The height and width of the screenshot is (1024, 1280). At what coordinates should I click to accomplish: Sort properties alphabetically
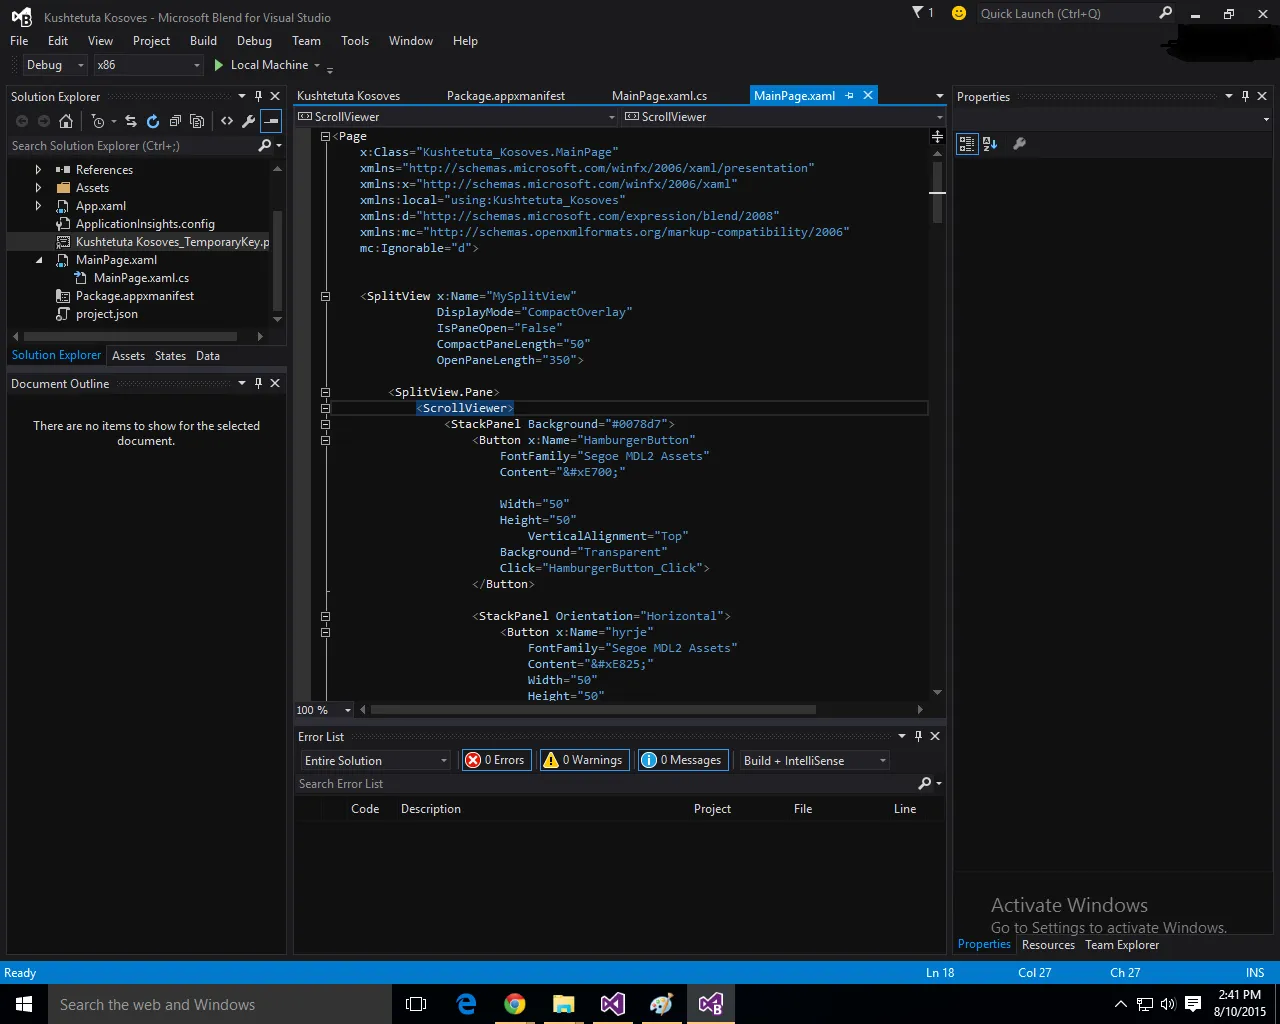(990, 144)
